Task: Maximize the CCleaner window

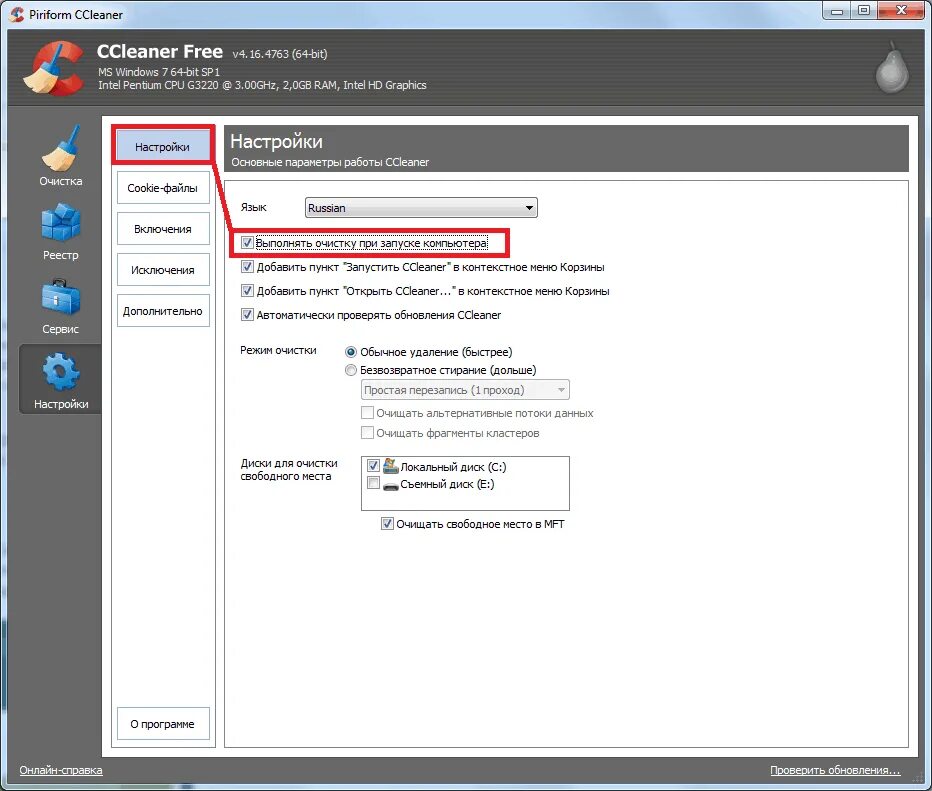Action: 864,10
